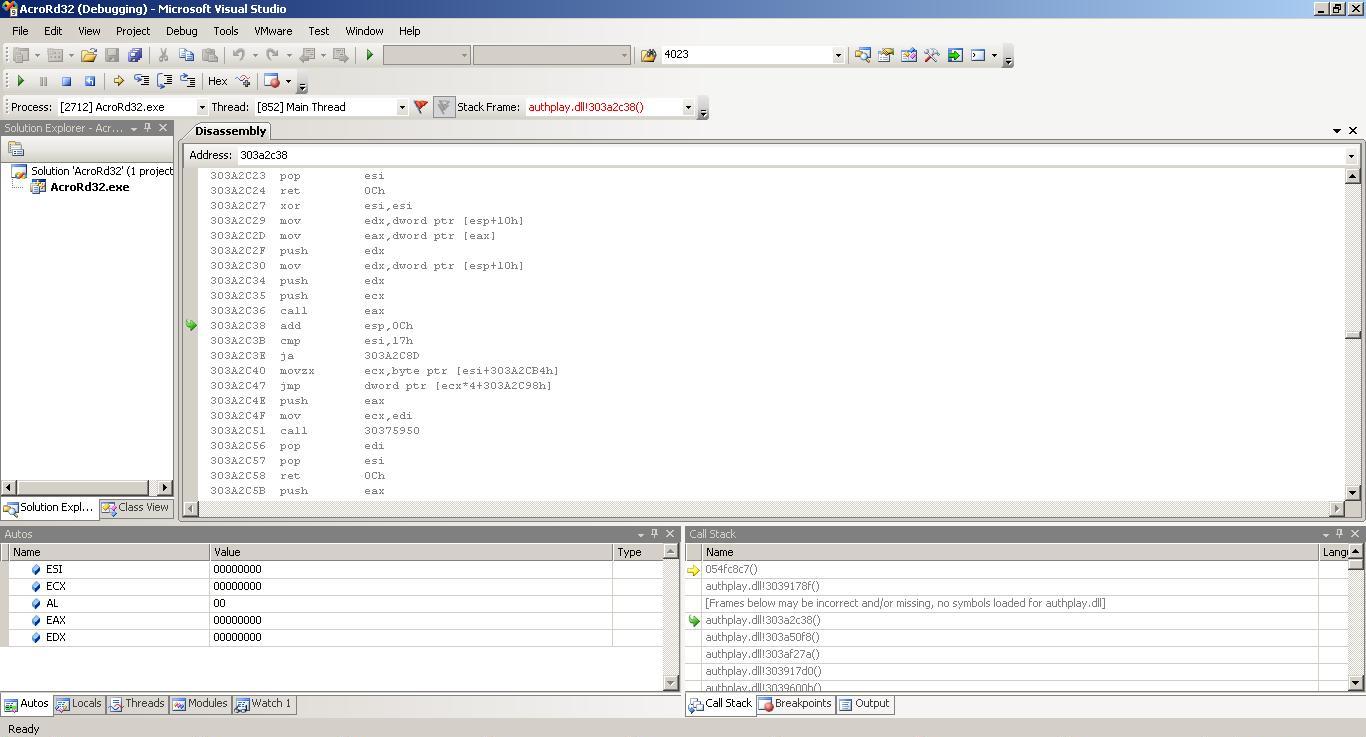1366x737 pixels.
Task: Click the Restart debugging icon
Action: tap(89, 81)
